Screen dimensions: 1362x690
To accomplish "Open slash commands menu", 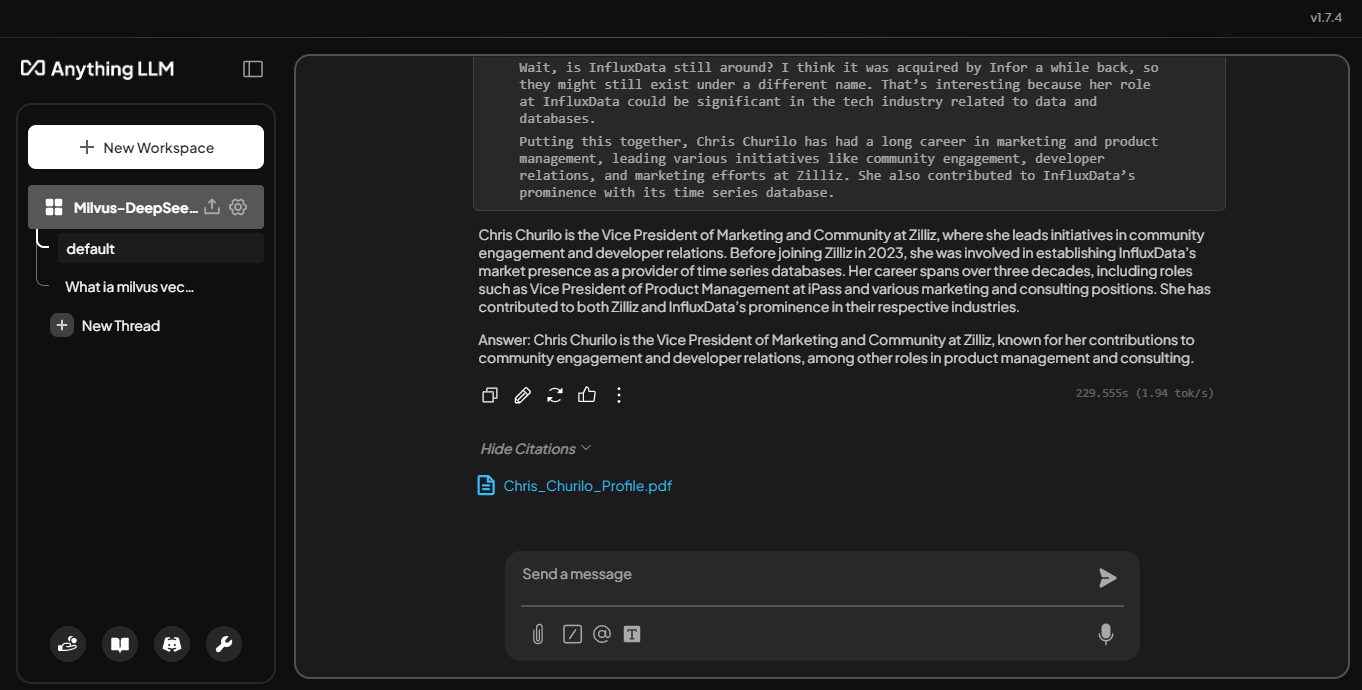I will click(x=572, y=634).
